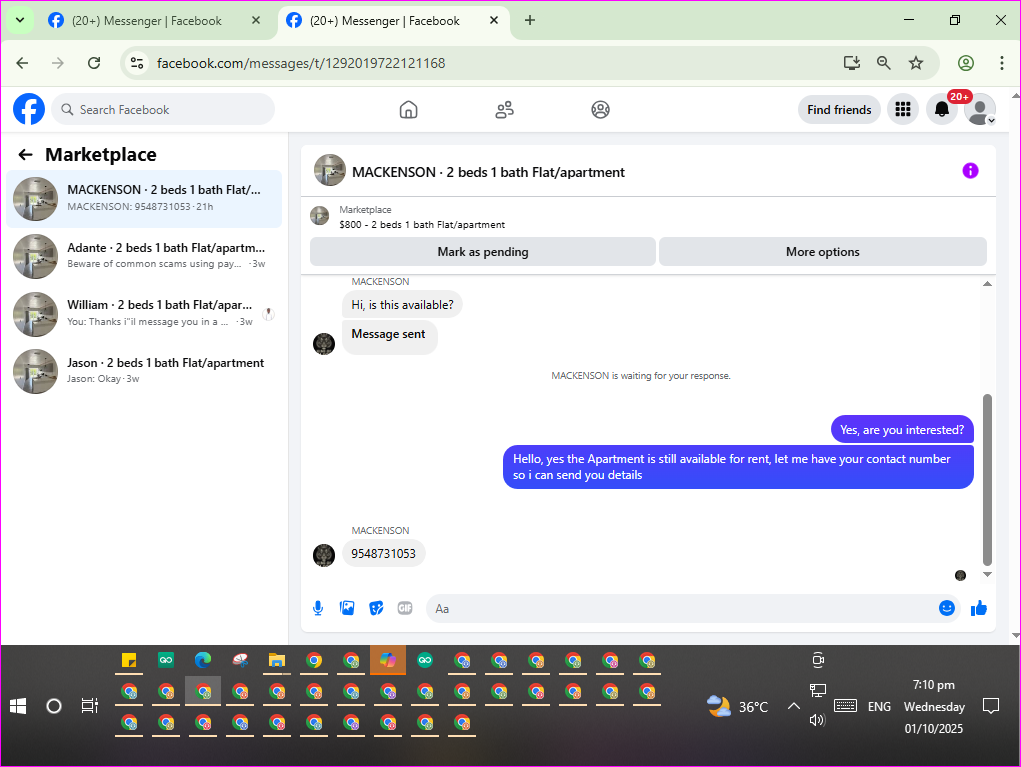1021x767 pixels.
Task: Open Windows notification center icon
Action: (990, 706)
